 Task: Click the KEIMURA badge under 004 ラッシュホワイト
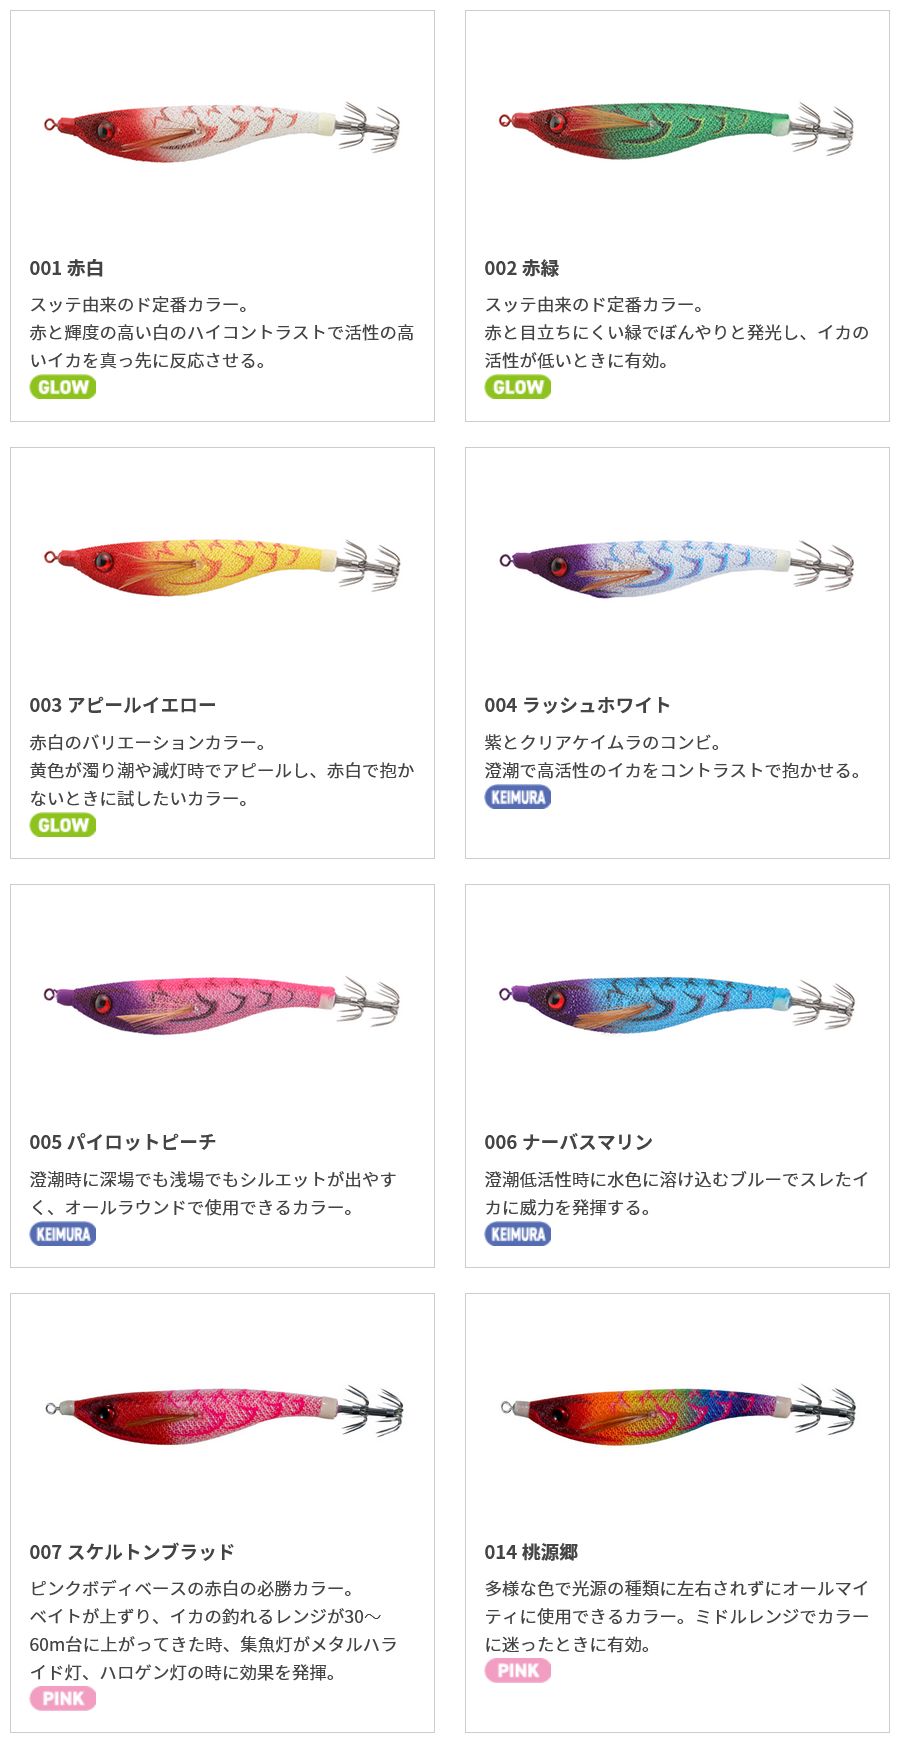pos(518,797)
